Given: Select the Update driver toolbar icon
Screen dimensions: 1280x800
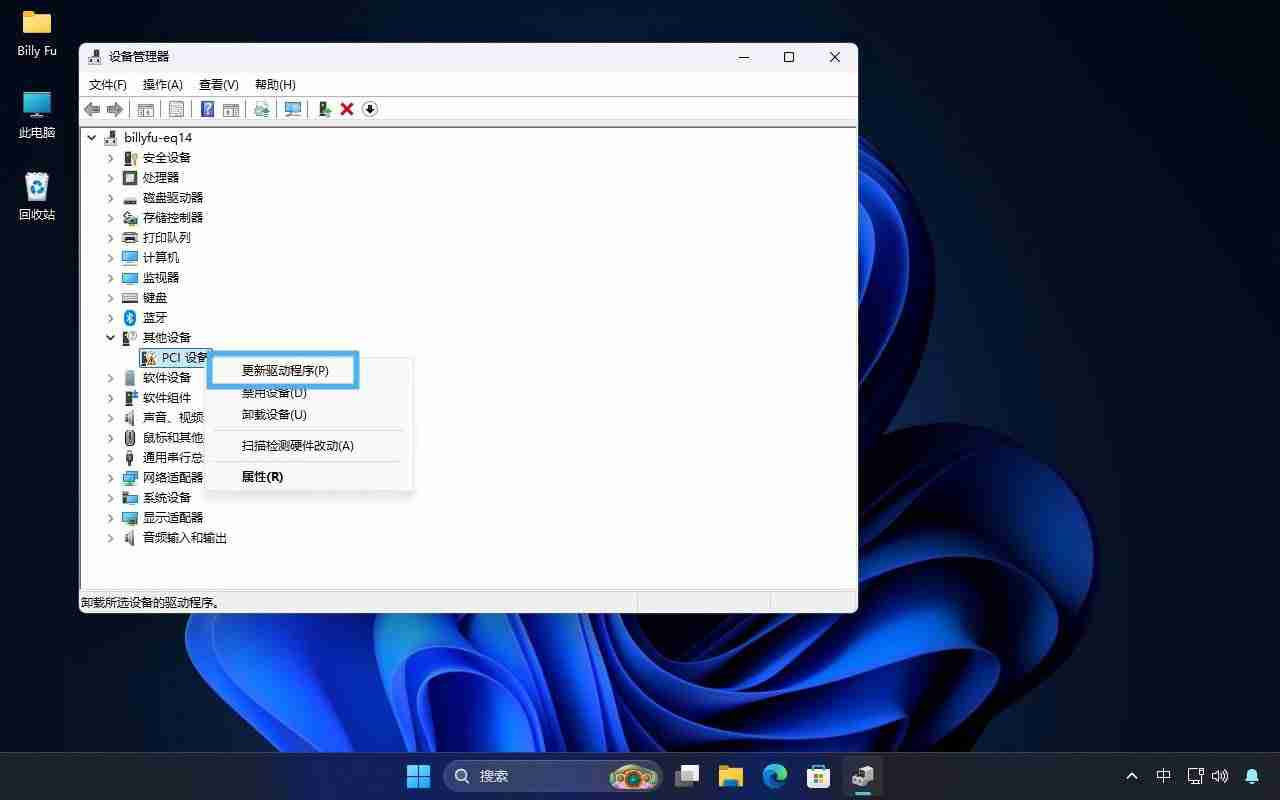Looking at the screenshot, I should pos(324,109).
